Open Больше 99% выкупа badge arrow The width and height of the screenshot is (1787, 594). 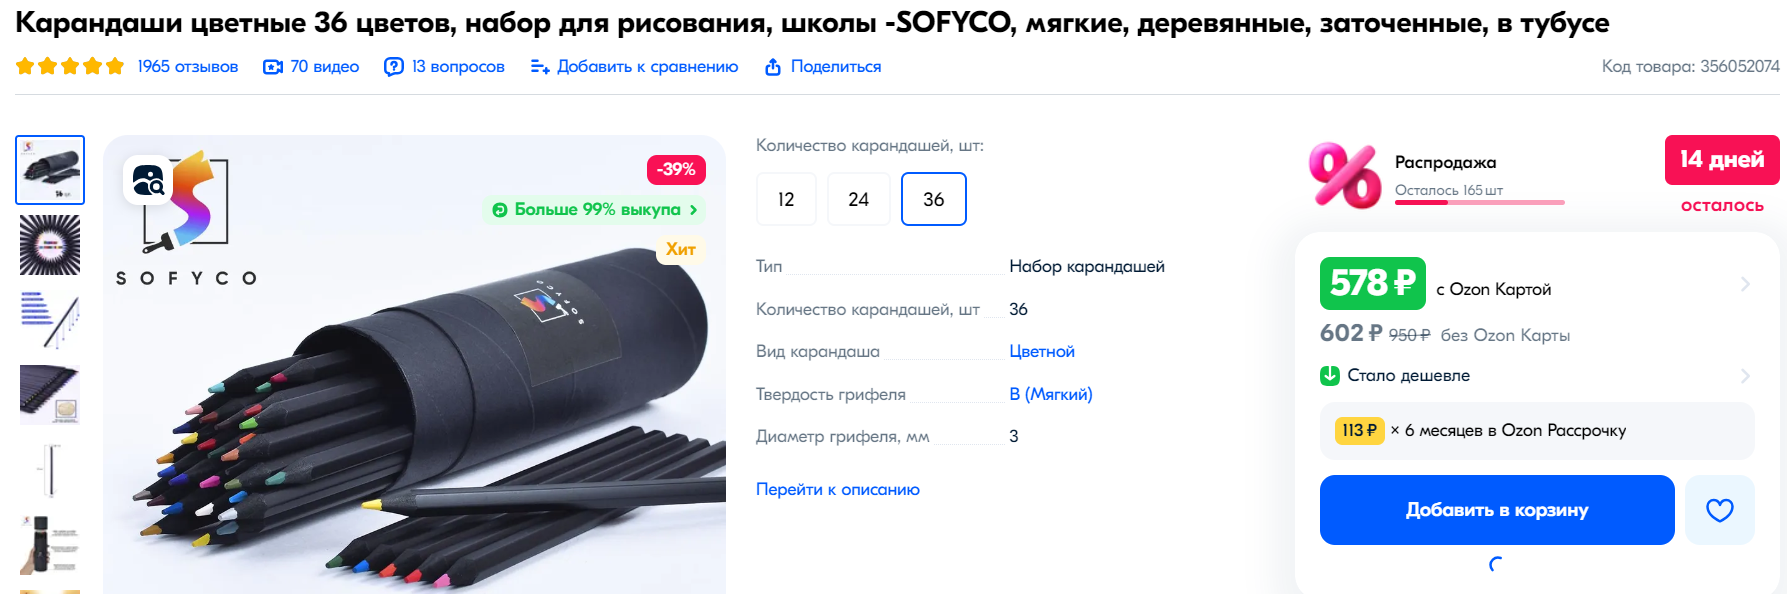[693, 210]
